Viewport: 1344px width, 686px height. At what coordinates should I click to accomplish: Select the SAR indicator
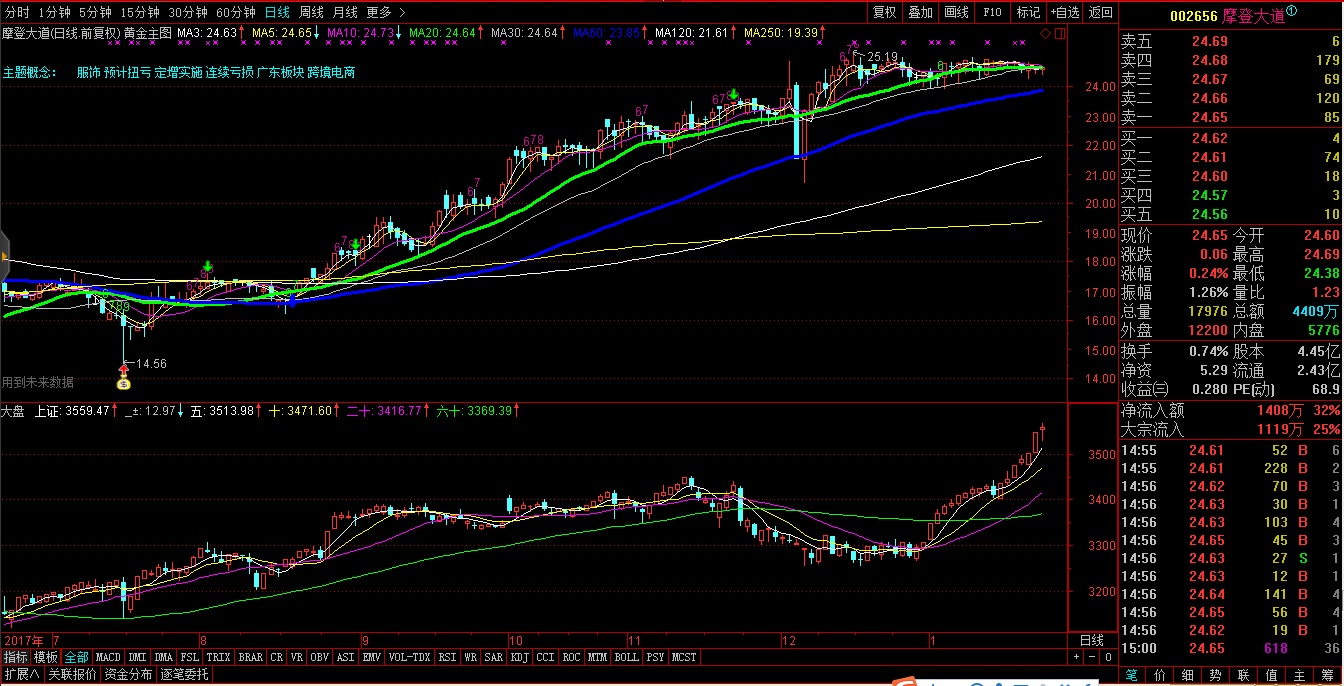[494, 657]
